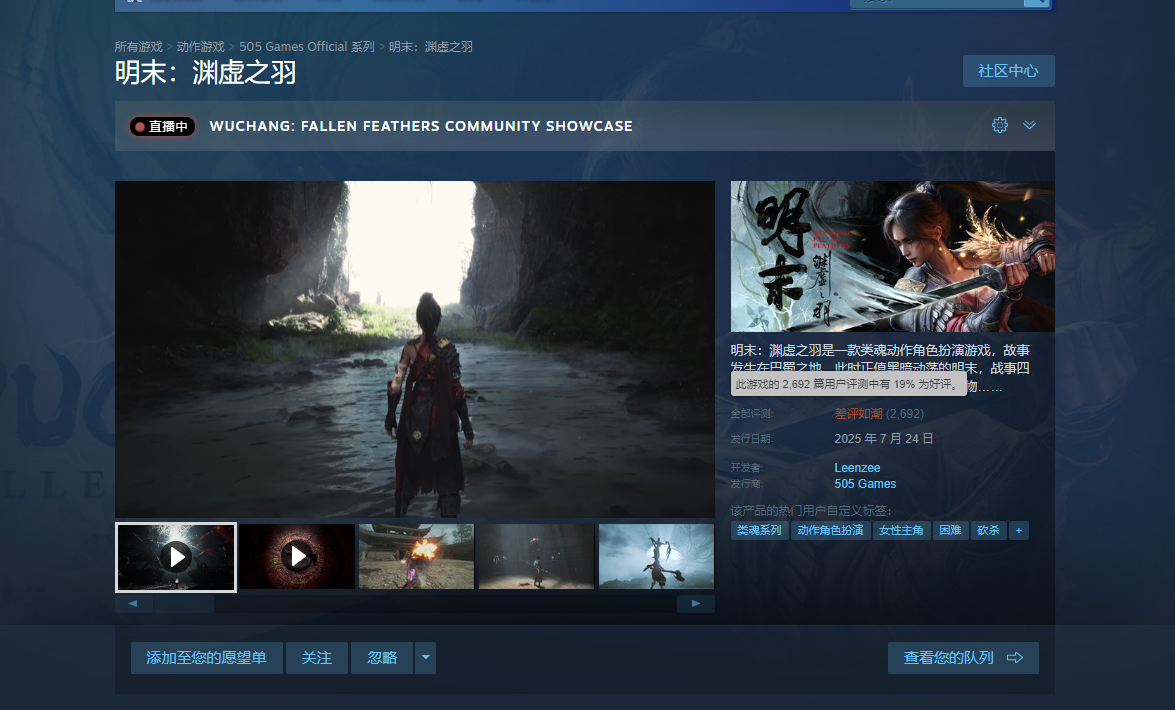Open the 差评如潮 reviews summary

coord(859,414)
